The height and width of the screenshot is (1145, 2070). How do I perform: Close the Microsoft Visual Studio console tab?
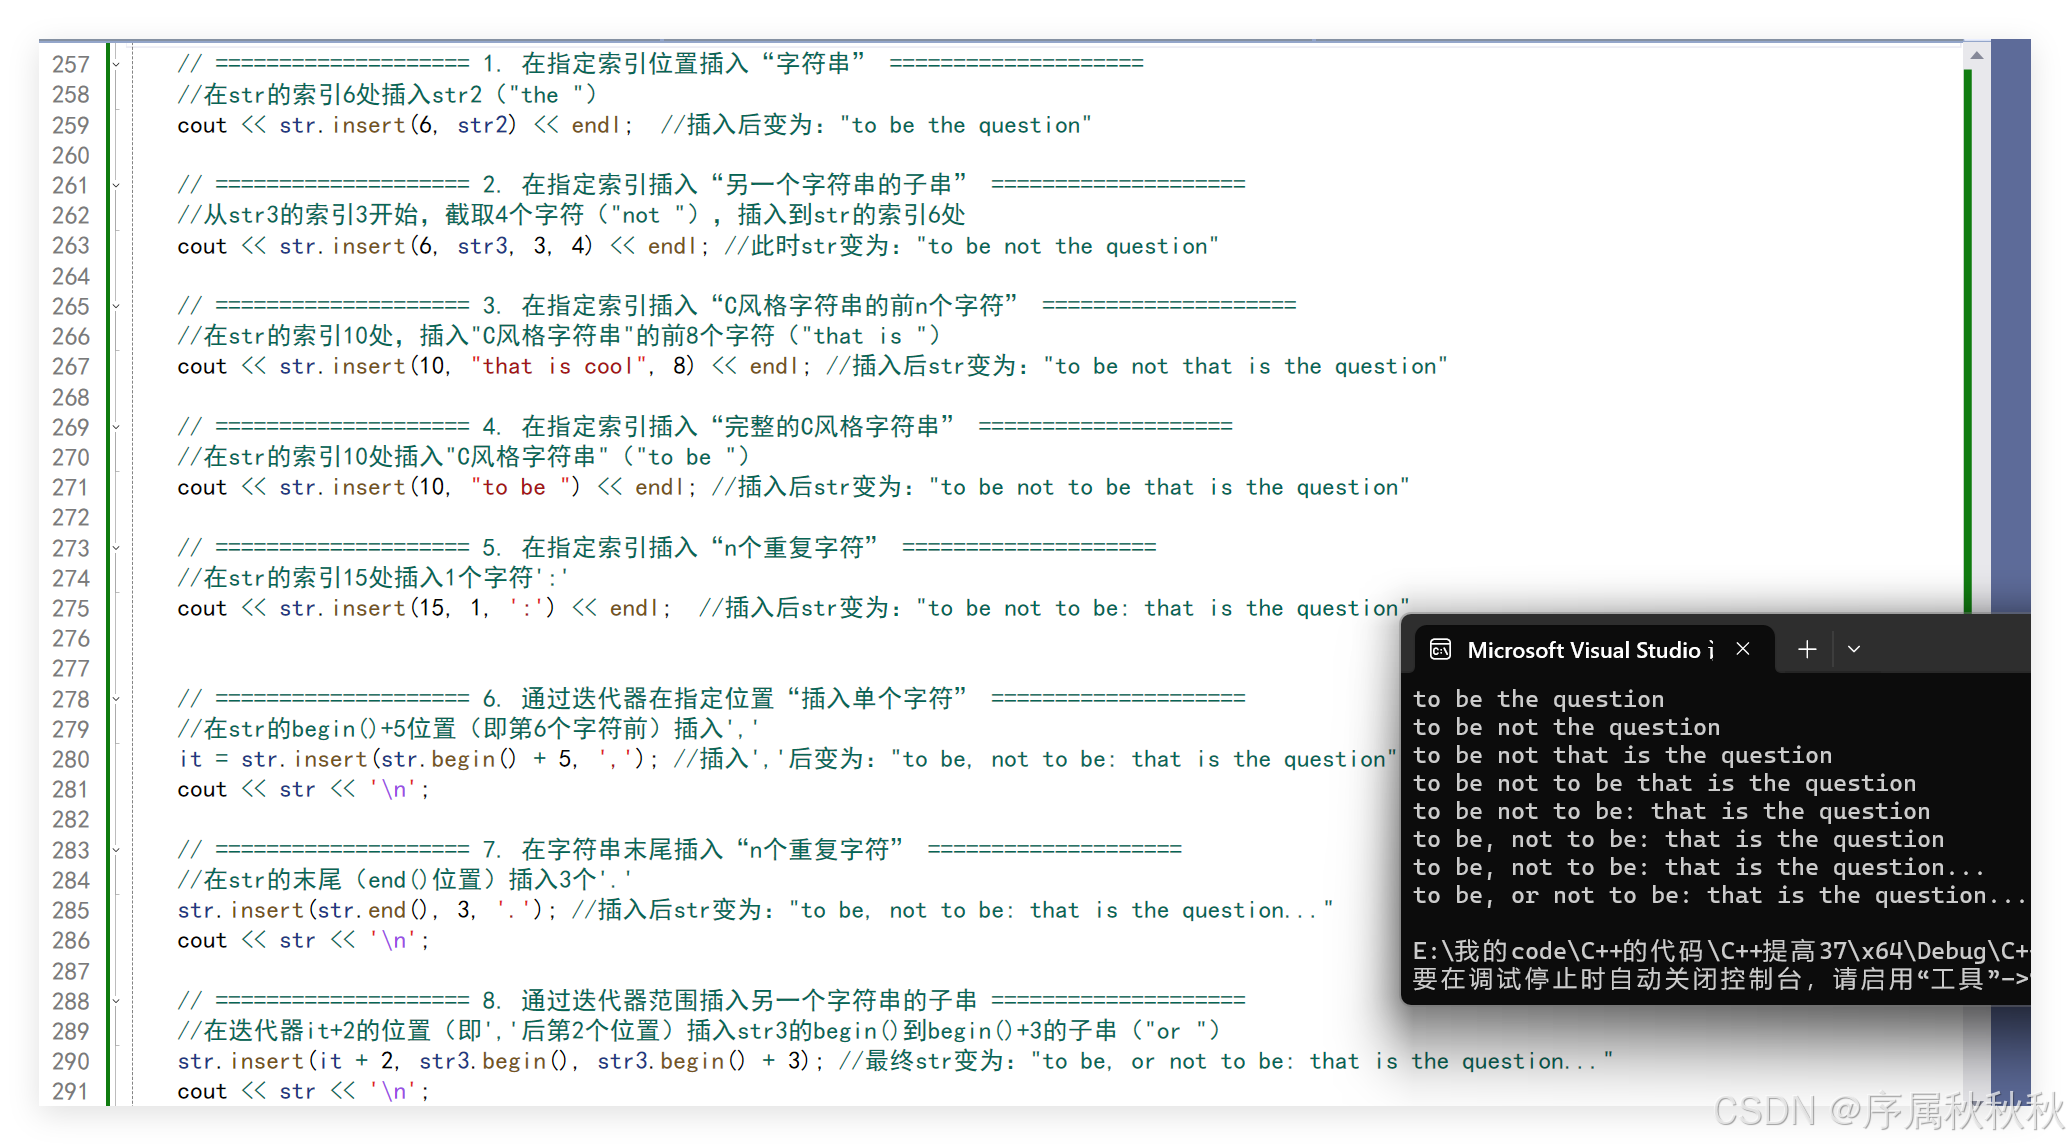click(1743, 649)
